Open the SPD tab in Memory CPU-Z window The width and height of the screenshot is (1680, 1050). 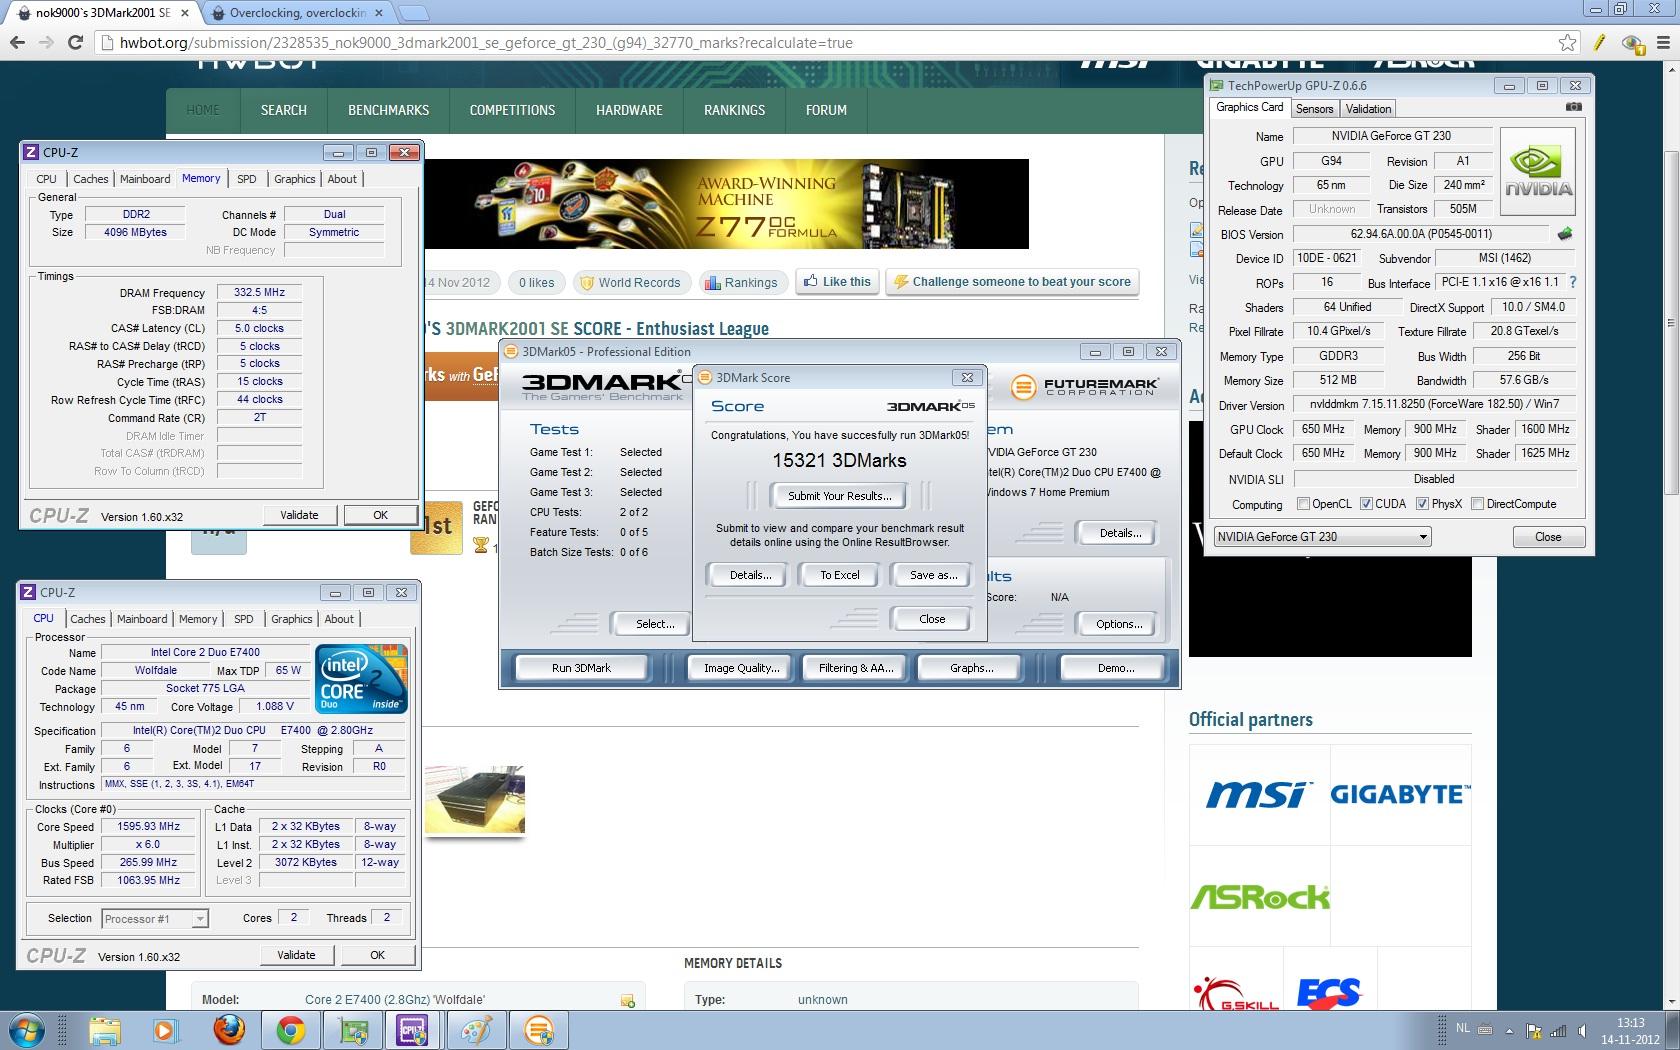pyautogui.click(x=246, y=179)
